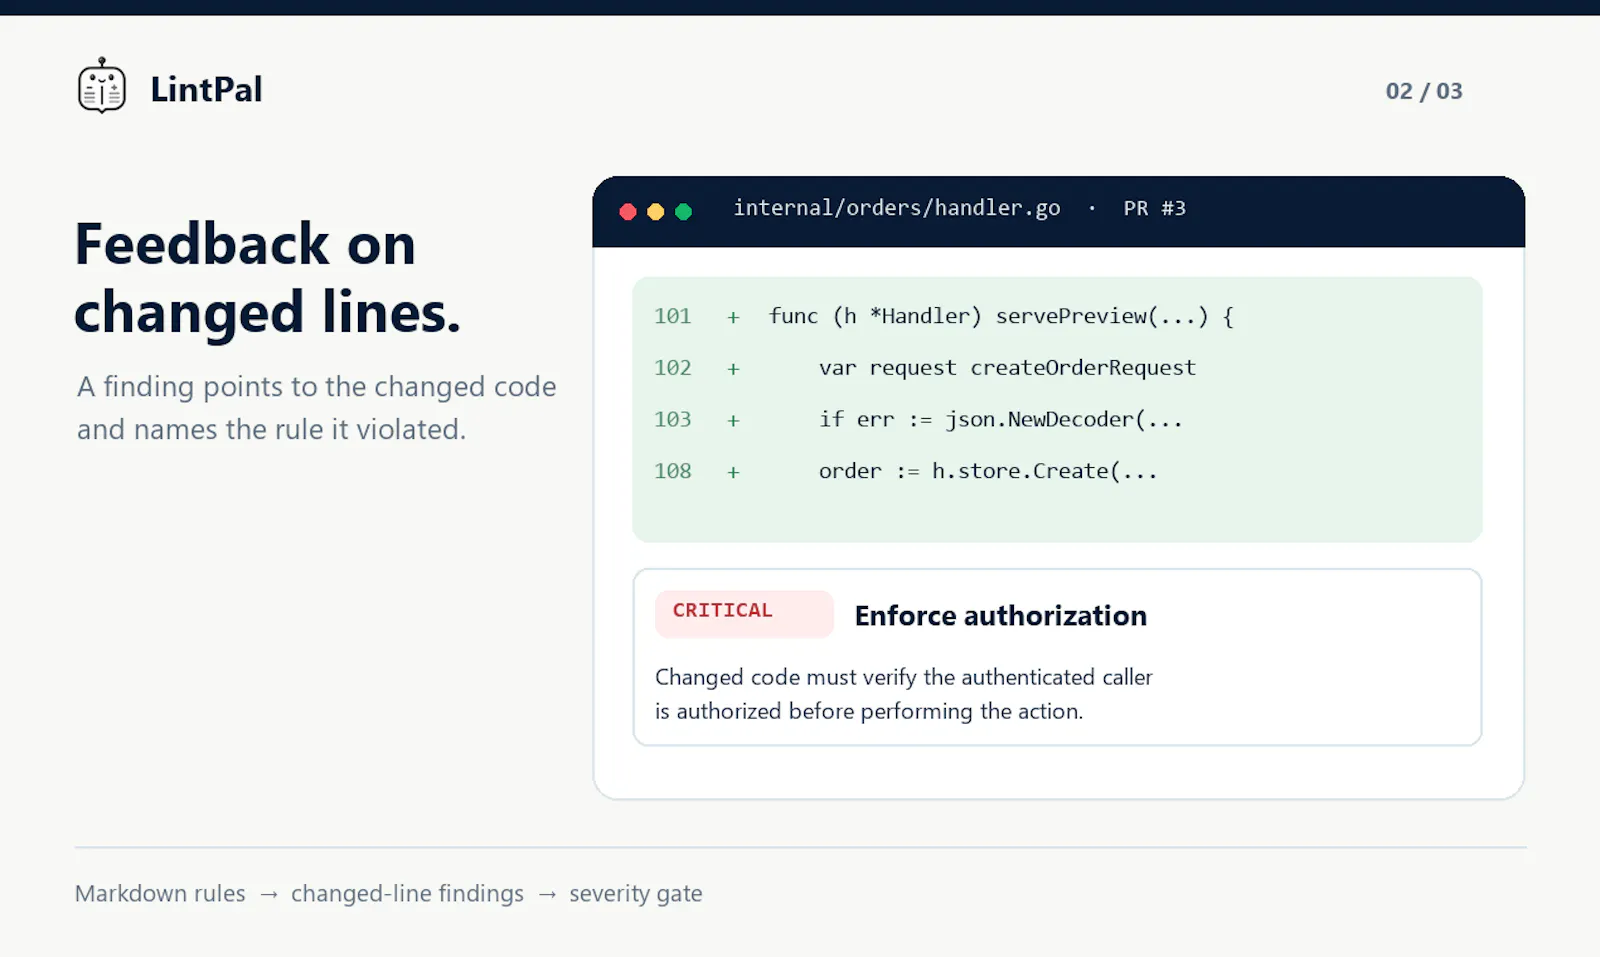Click the yellow window dot
The image size is (1600, 957).
[x=656, y=211]
